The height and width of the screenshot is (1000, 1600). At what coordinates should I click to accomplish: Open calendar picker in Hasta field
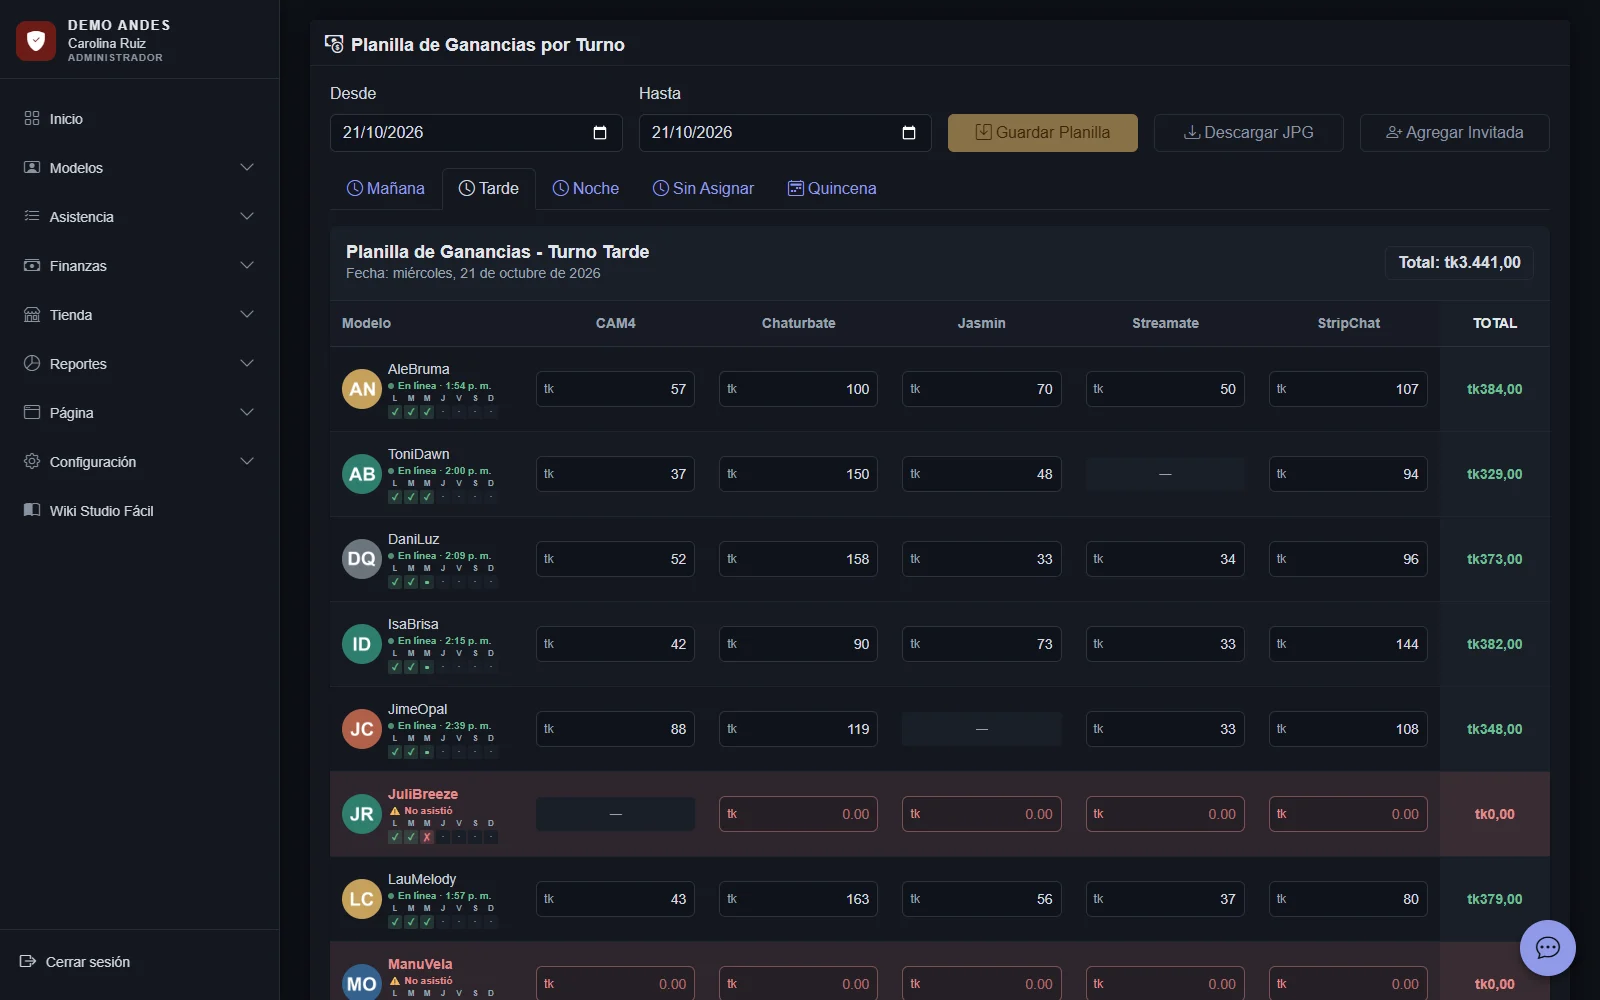(909, 132)
